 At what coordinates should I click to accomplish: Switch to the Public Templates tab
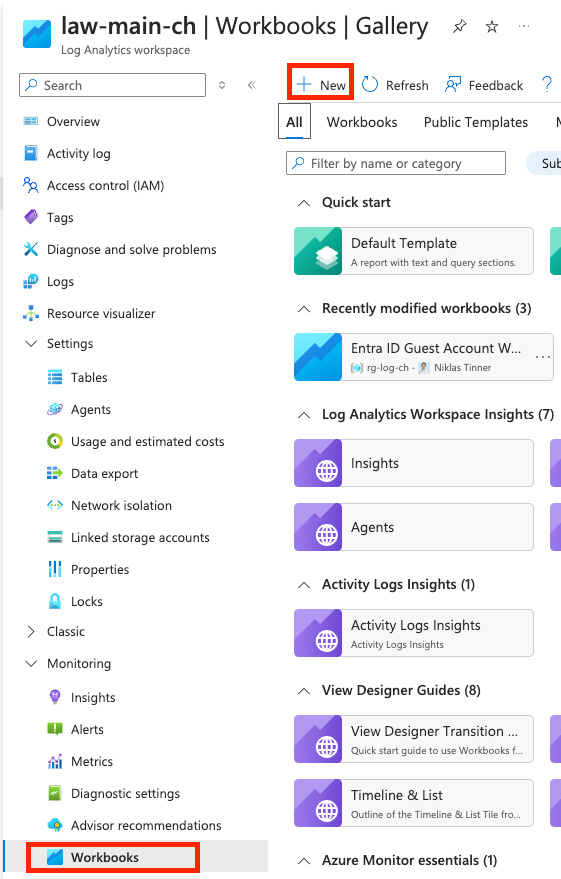476,122
